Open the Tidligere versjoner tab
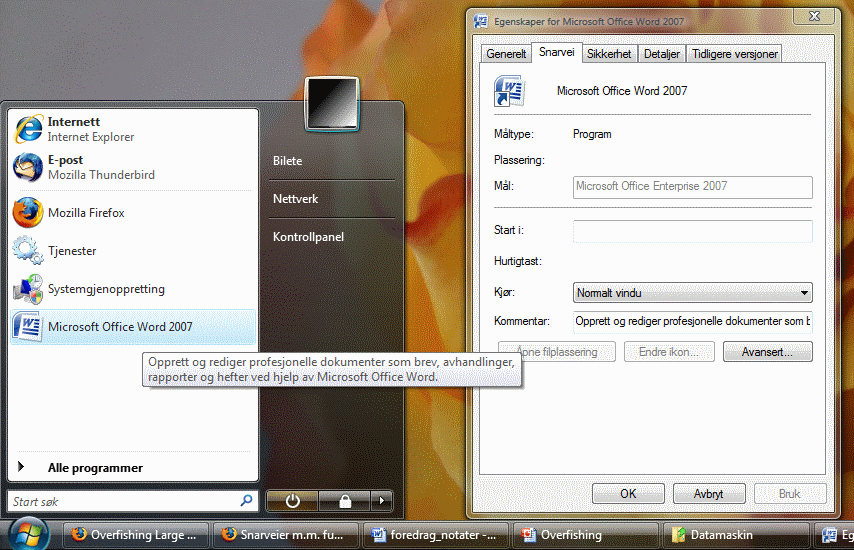Viewport: 854px width, 550px height. (735, 54)
